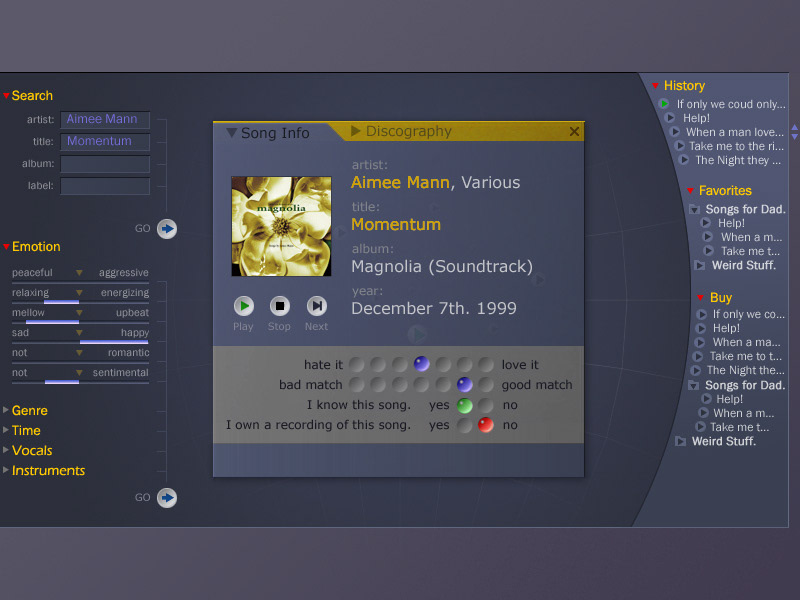The image size is (800, 600).
Task: Open the Aimee Mann artist link
Action: click(401, 182)
